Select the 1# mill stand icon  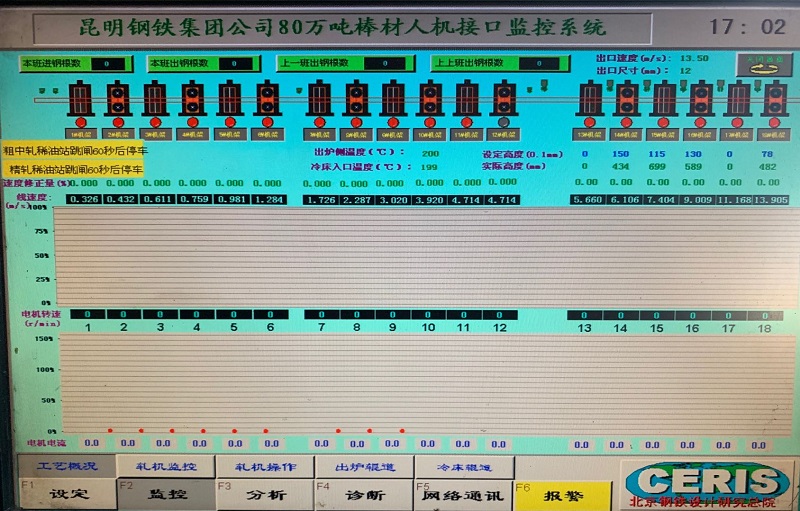point(81,98)
